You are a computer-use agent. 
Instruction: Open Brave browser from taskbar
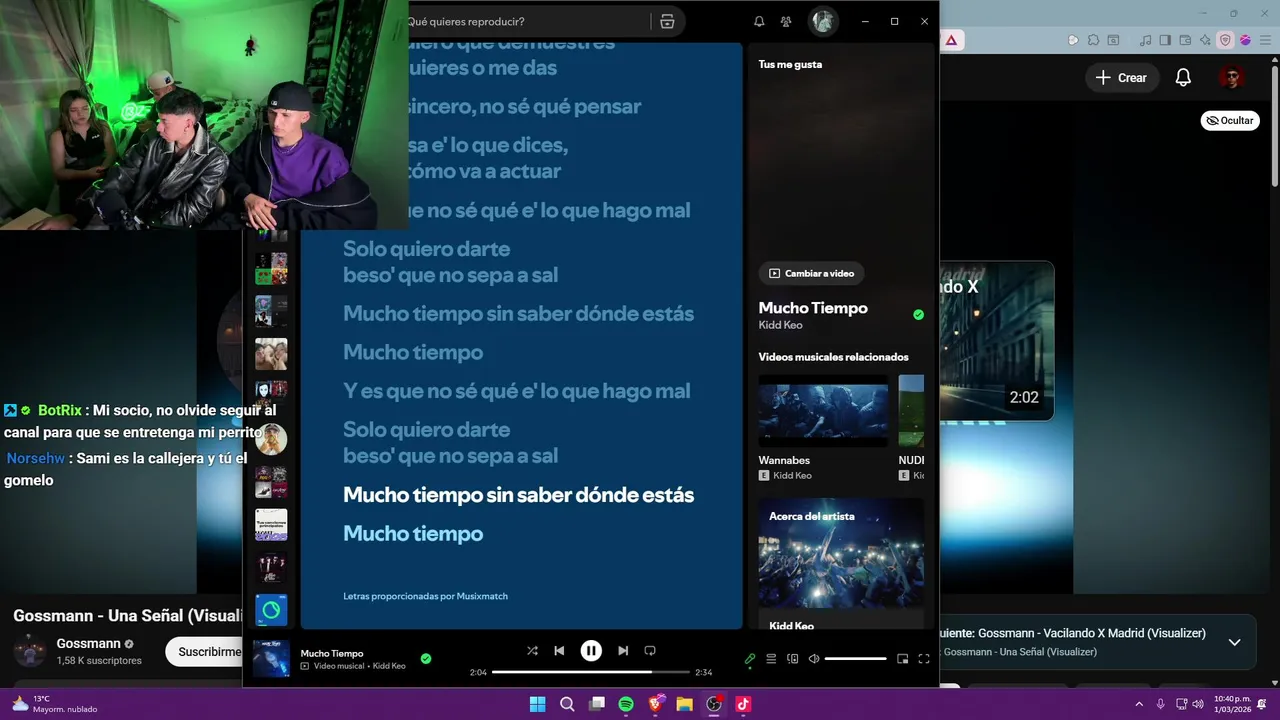[656, 704]
